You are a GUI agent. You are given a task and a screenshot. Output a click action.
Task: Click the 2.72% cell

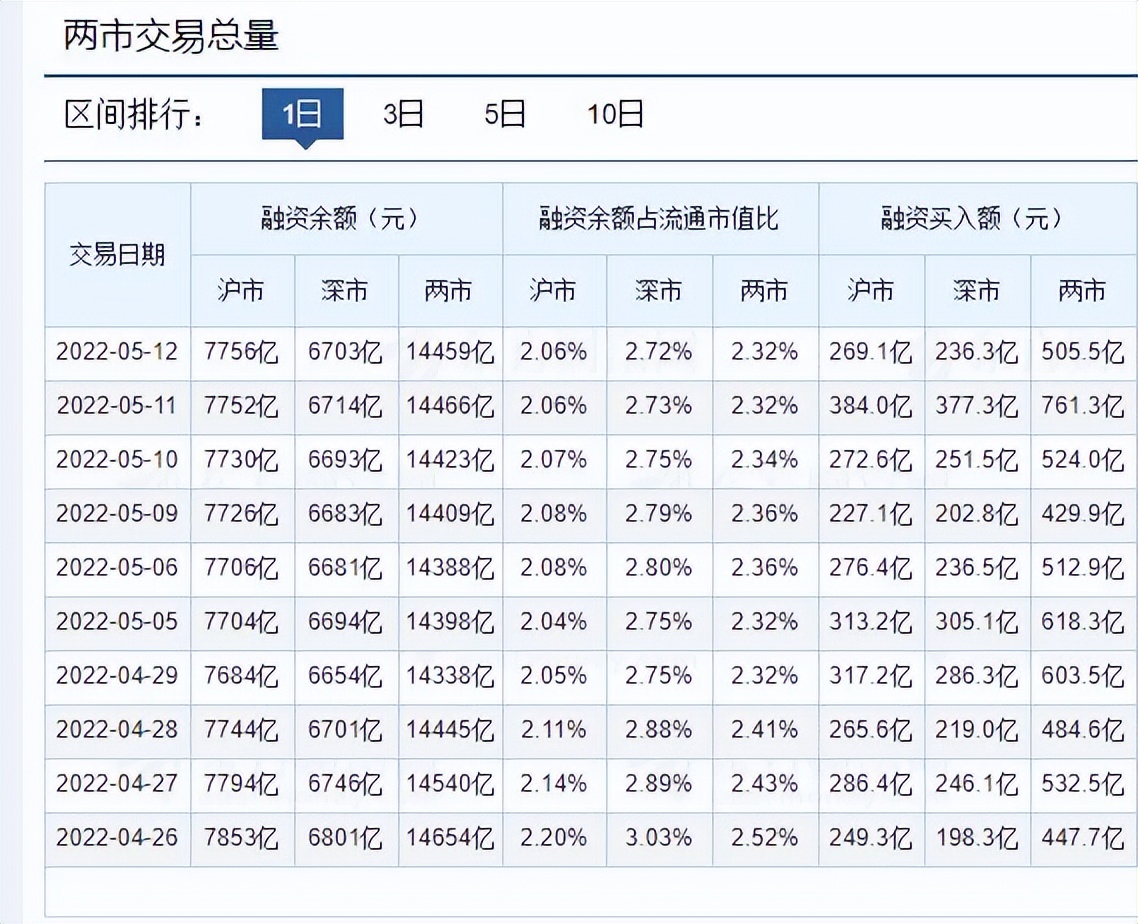pos(659,353)
